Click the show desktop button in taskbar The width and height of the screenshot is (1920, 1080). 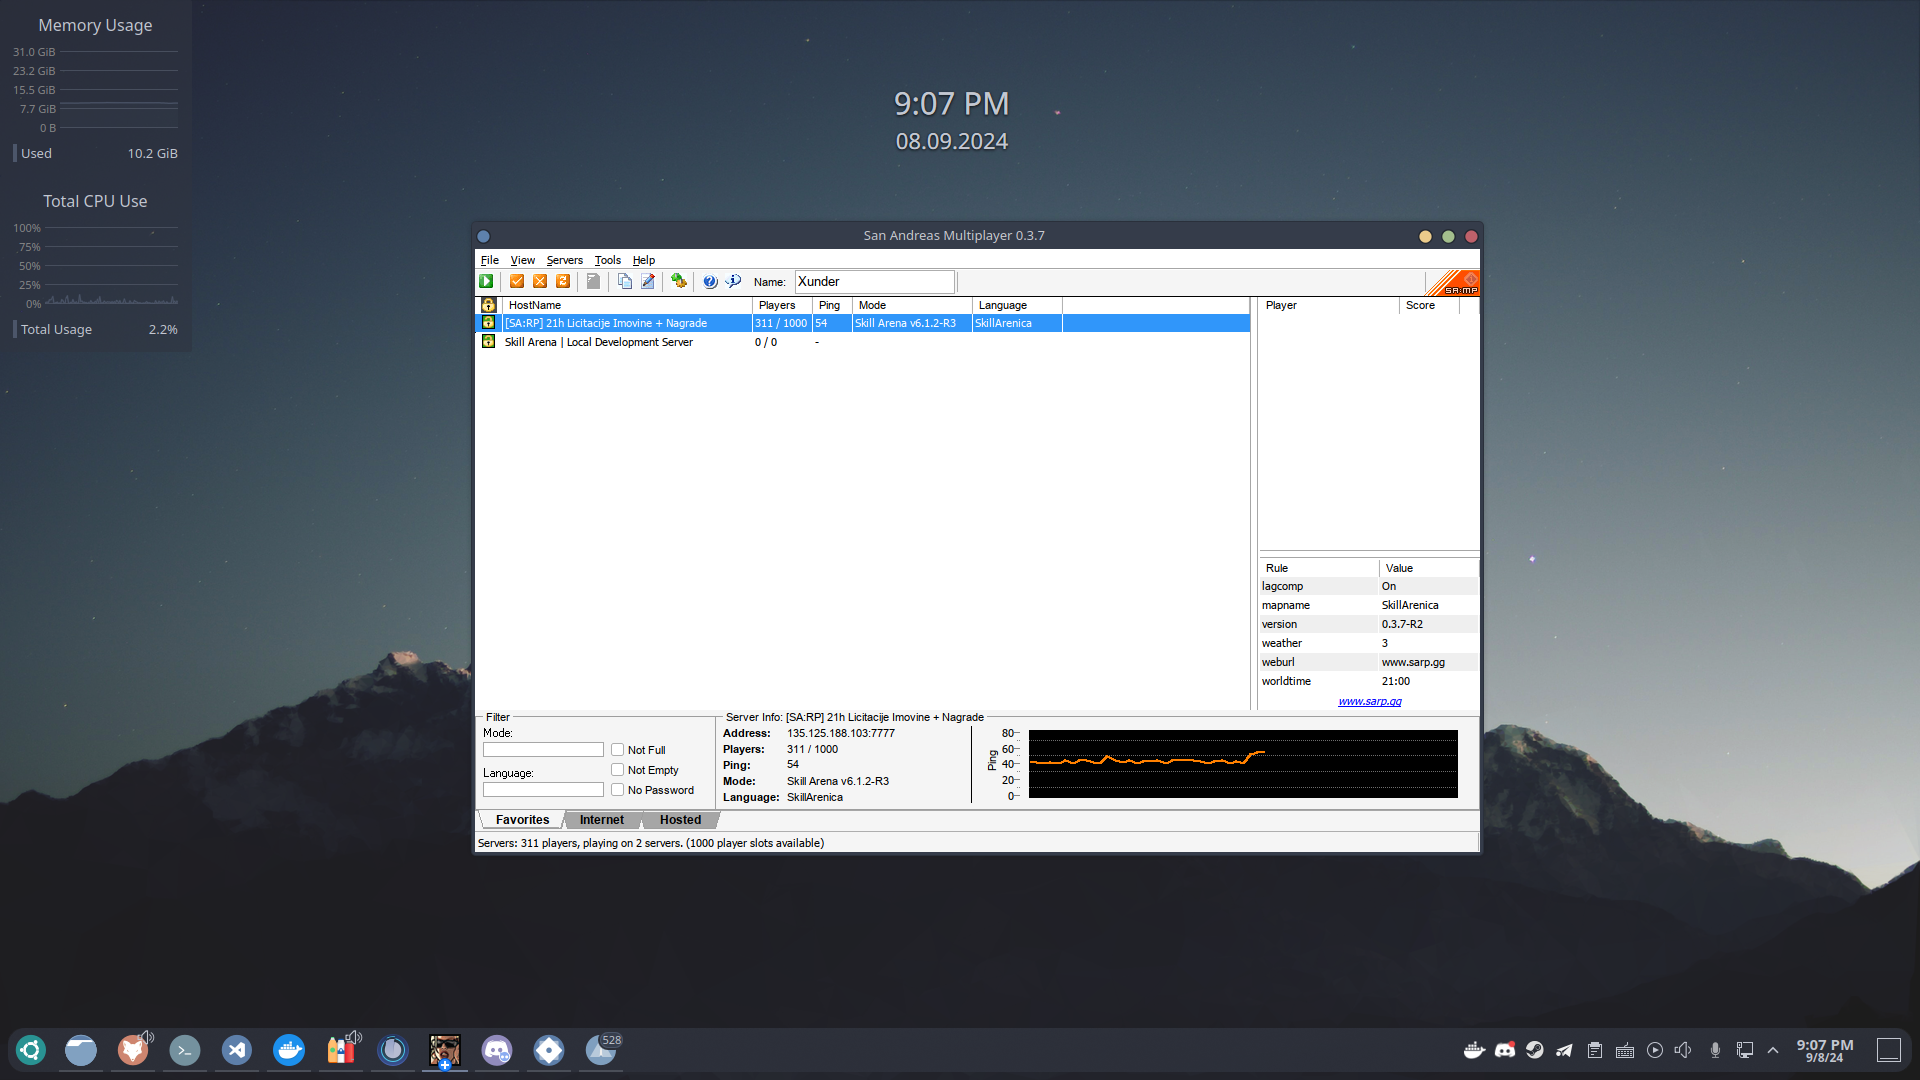[x=1889, y=1050]
